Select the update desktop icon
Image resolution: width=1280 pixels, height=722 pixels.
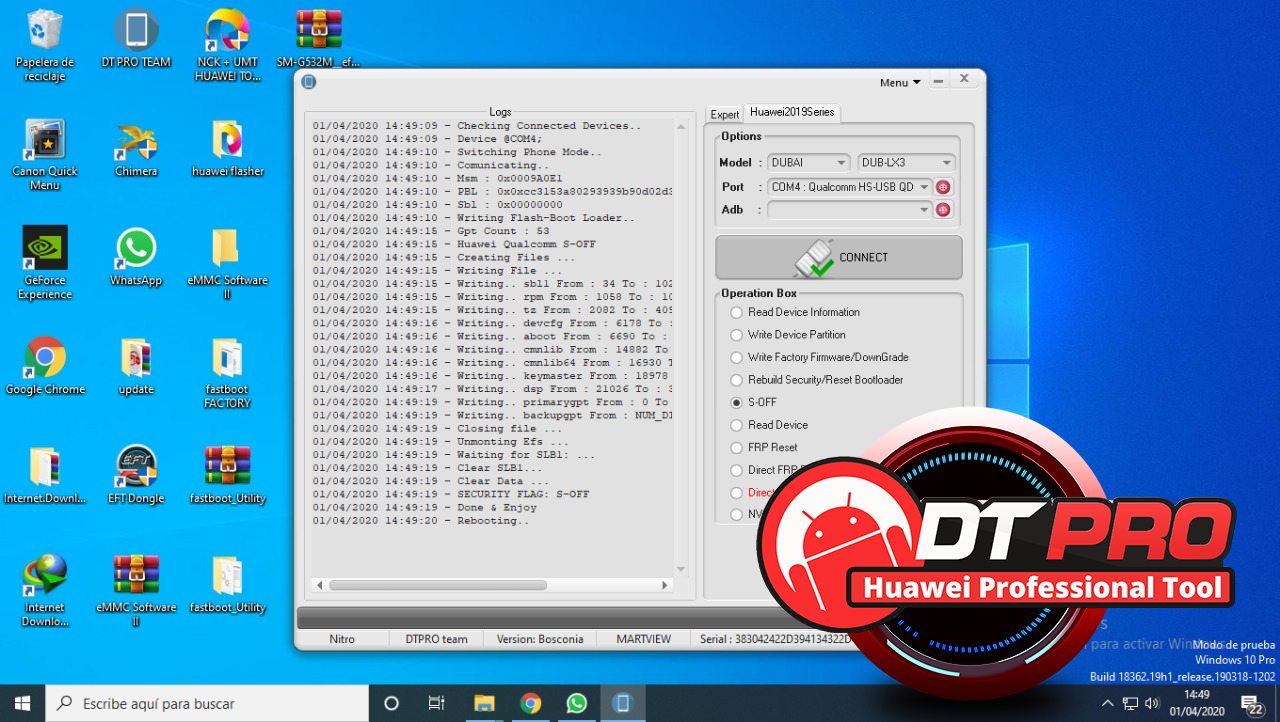(136, 366)
